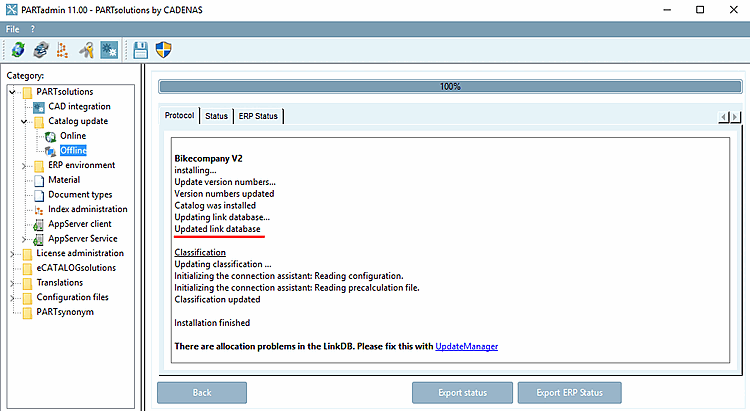Screen dimensions: 750x411
Task: Click the Back button
Action: 202,393
